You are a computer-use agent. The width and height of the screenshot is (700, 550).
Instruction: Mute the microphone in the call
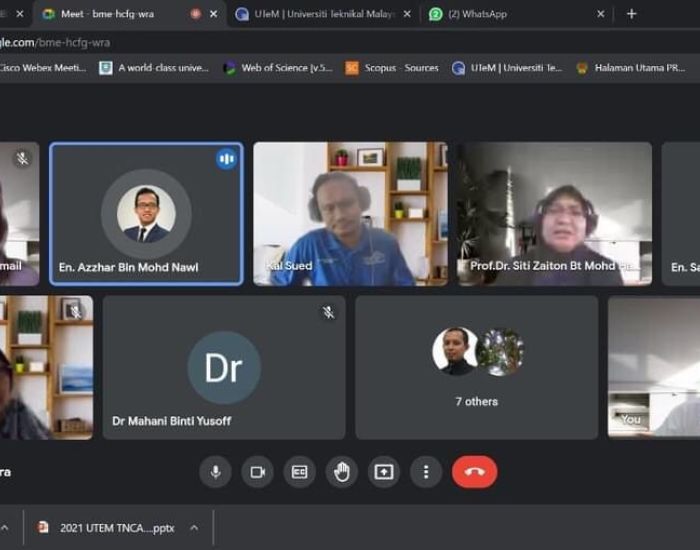(215, 472)
